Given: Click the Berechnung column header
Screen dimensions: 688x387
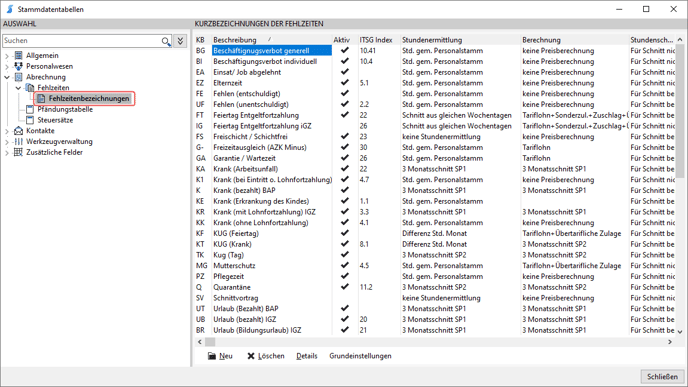Looking at the screenshot, I should 574,40.
